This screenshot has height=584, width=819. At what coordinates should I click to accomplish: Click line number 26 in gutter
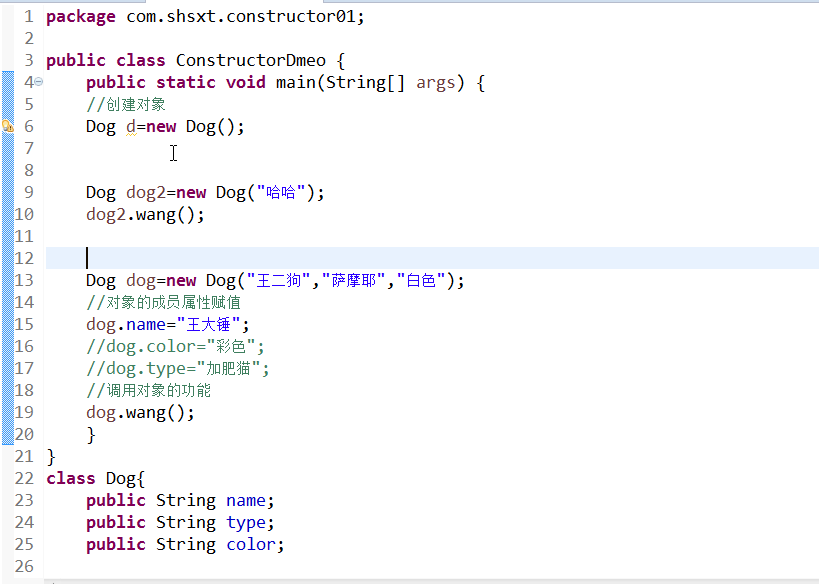point(24,567)
